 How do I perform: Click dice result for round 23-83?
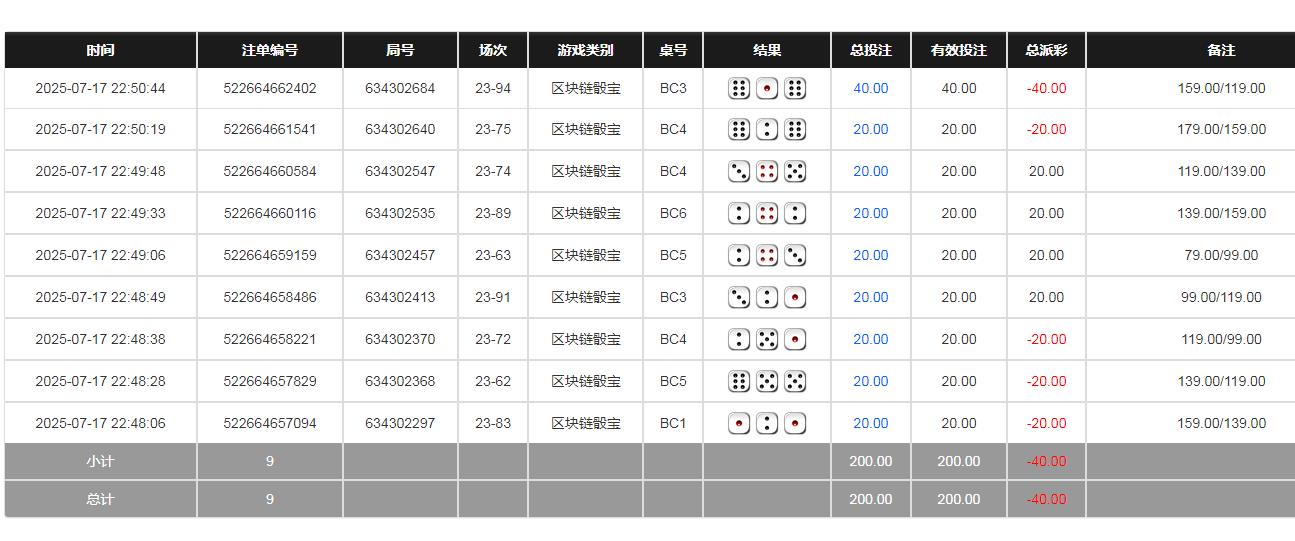point(767,424)
